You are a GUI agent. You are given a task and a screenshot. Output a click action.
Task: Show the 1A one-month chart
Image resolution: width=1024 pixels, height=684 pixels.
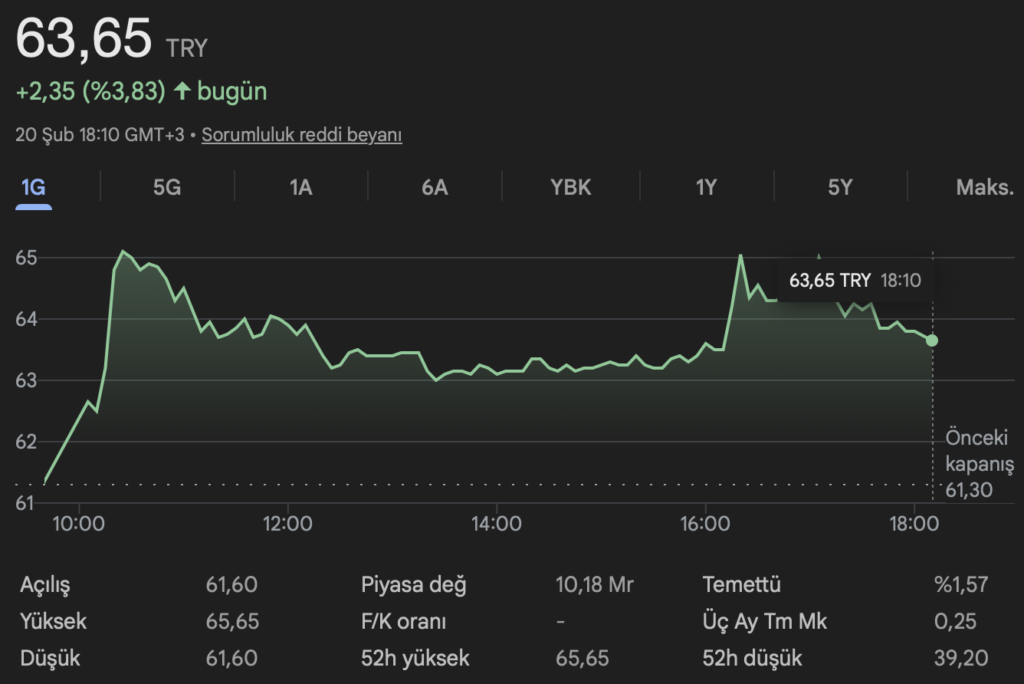click(x=301, y=187)
